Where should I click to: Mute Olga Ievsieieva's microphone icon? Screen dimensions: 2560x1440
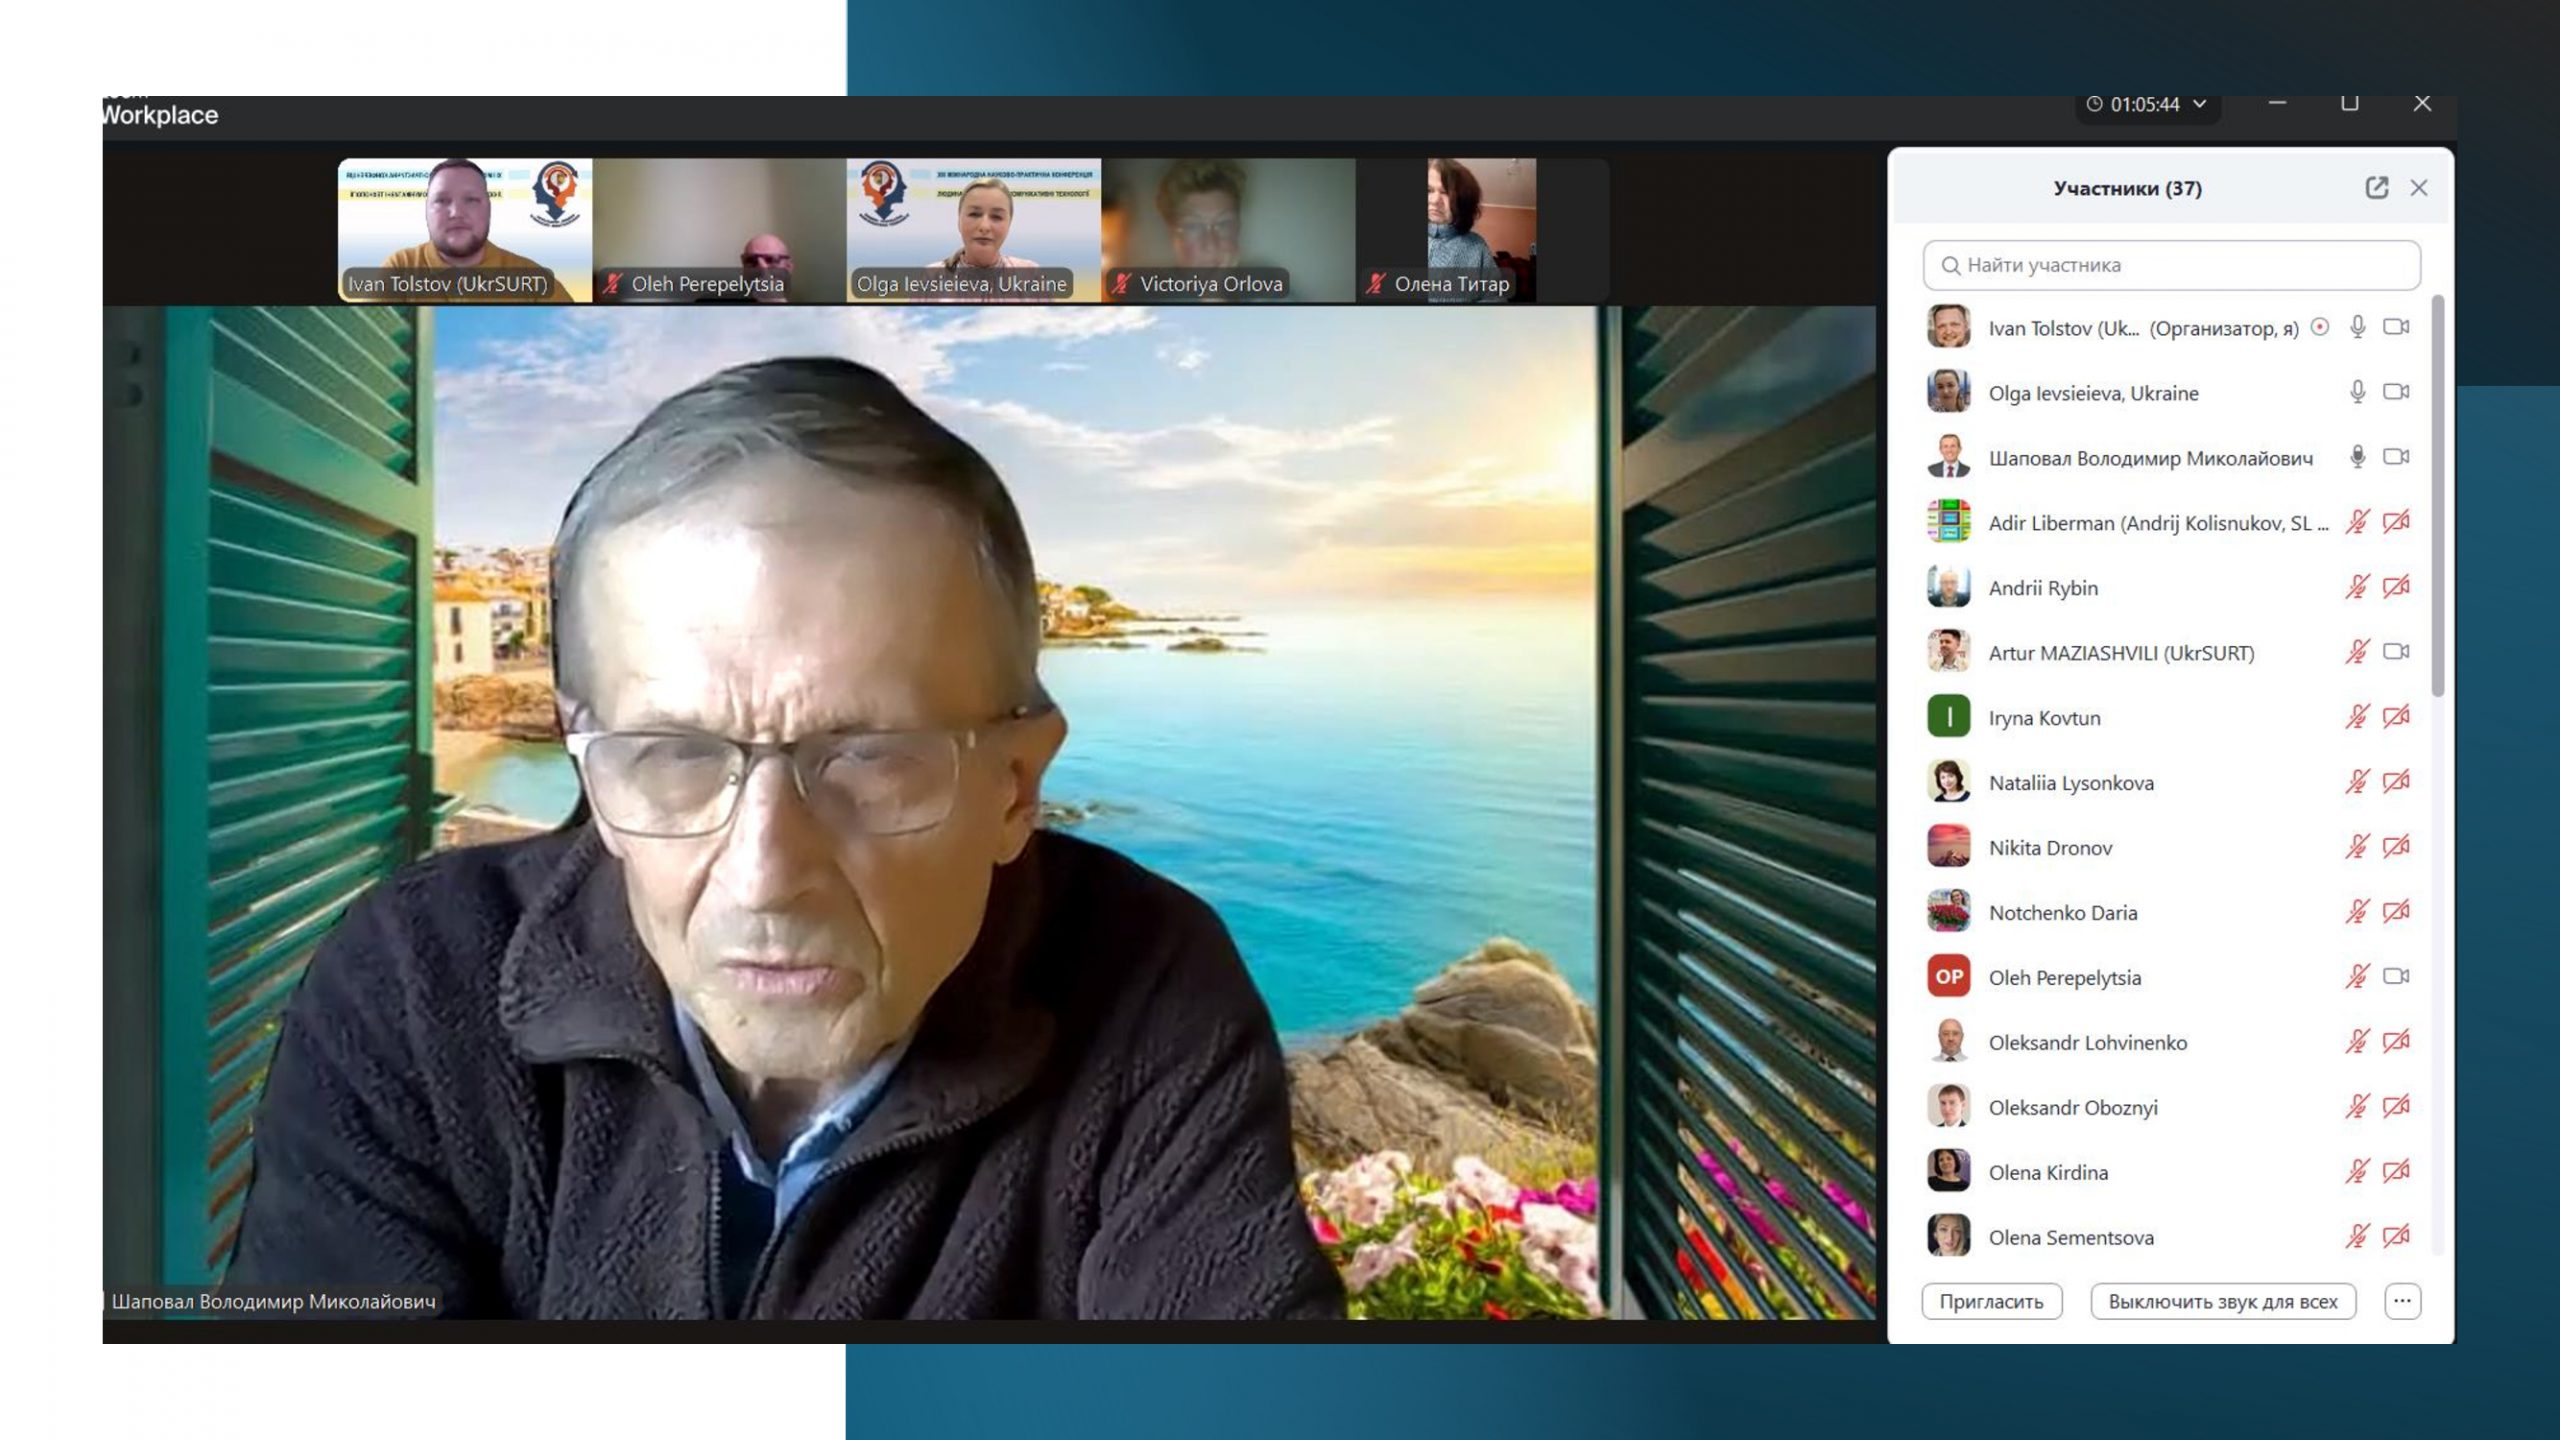pos(2357,392)
